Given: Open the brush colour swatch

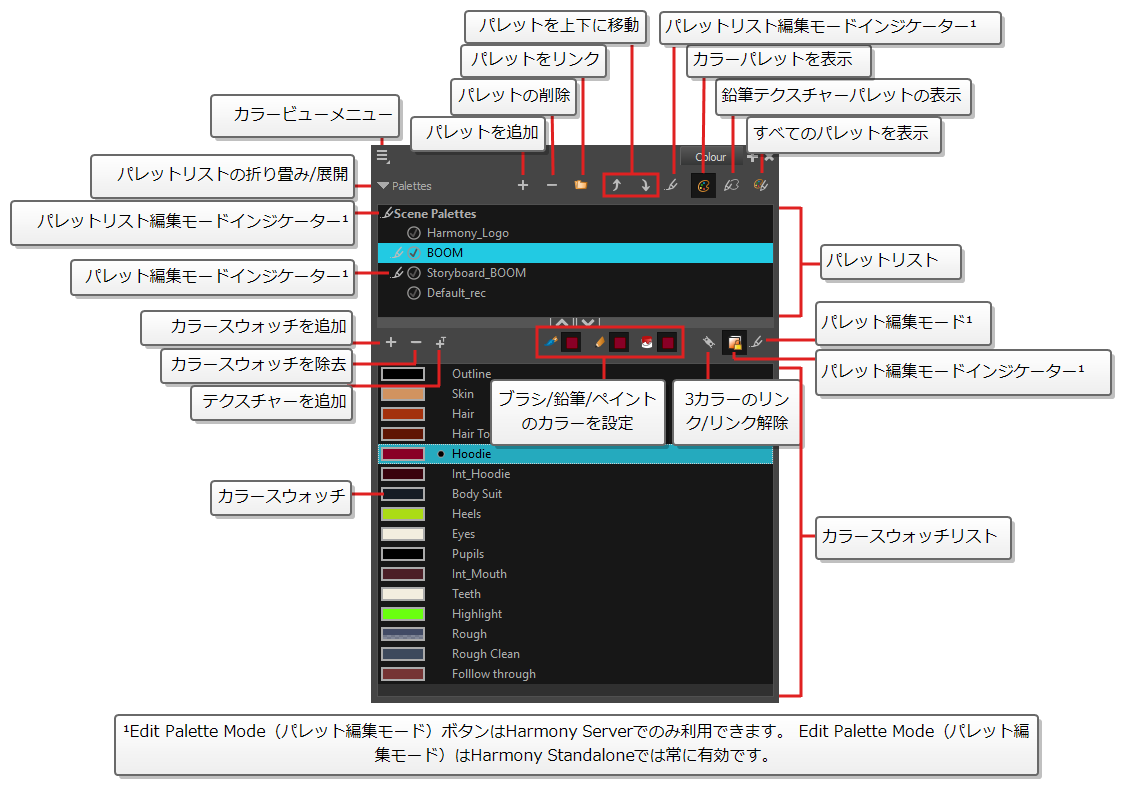Looking at the screenshot, I should click(x=571, y=343).
